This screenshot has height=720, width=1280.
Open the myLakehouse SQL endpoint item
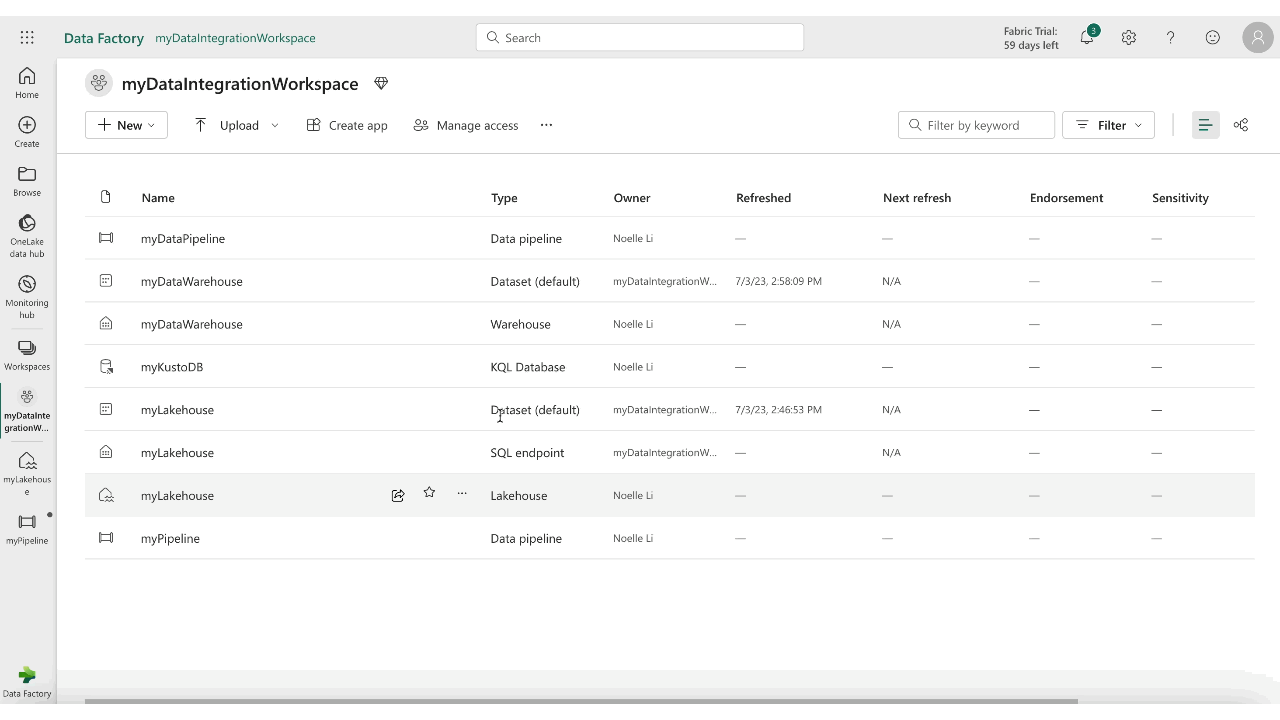[177, 452]
